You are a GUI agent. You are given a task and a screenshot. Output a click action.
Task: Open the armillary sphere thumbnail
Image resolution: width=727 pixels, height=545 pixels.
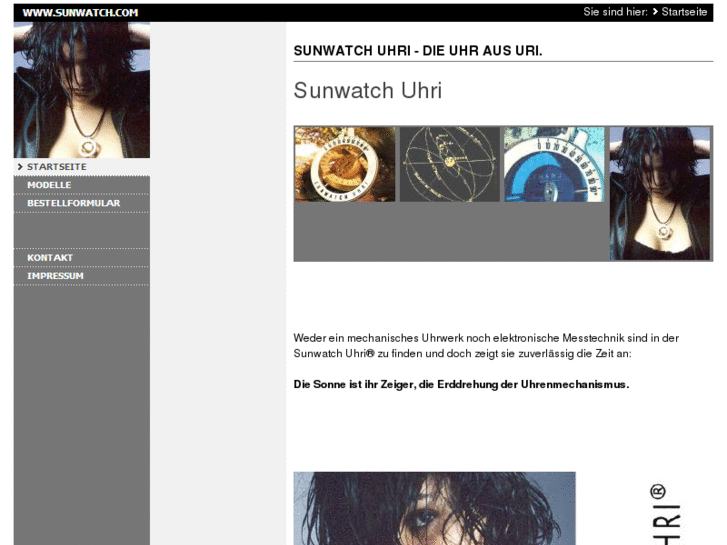tap(450, 164)
